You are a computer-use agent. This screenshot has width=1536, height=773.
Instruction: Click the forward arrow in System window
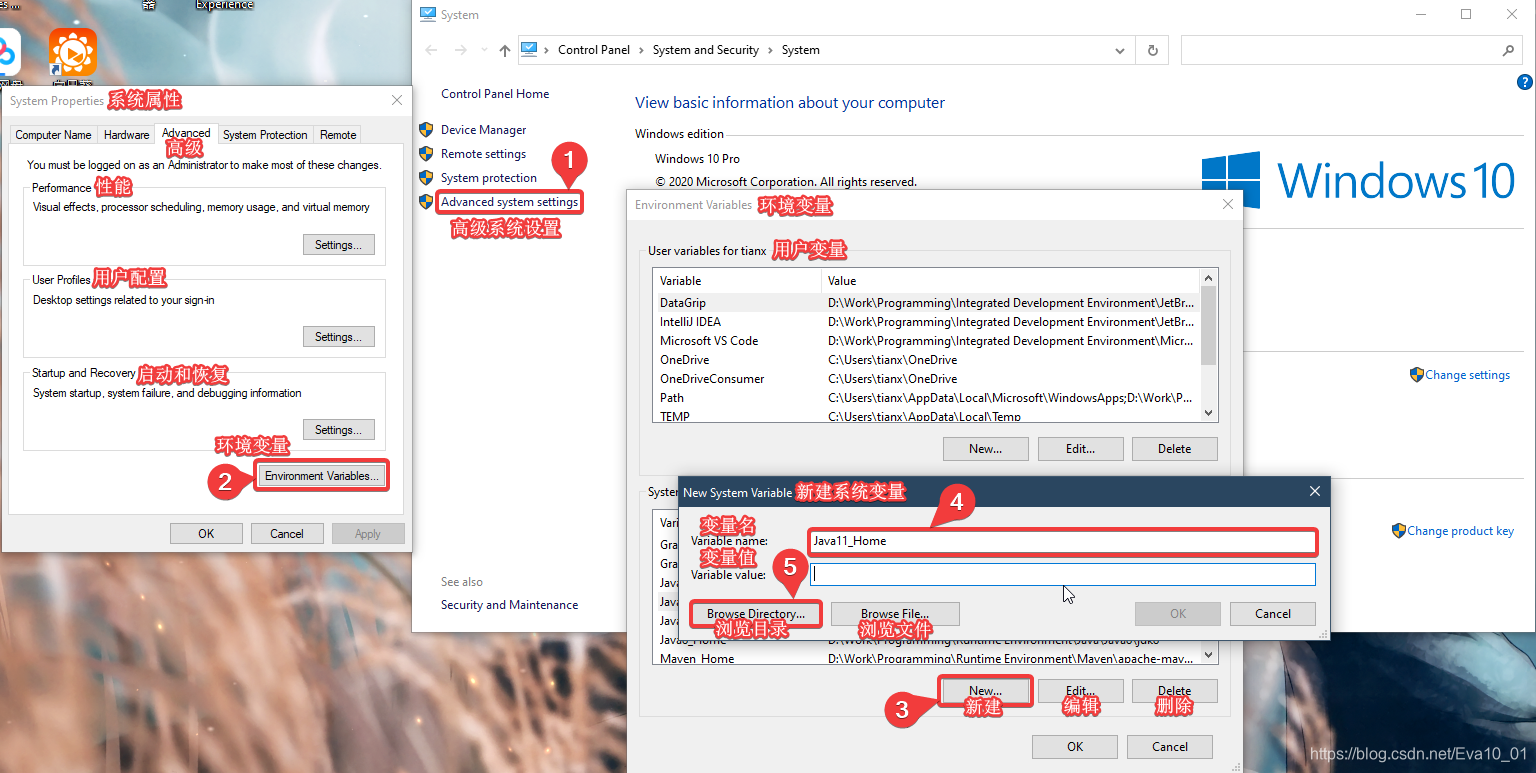[460, 50]
